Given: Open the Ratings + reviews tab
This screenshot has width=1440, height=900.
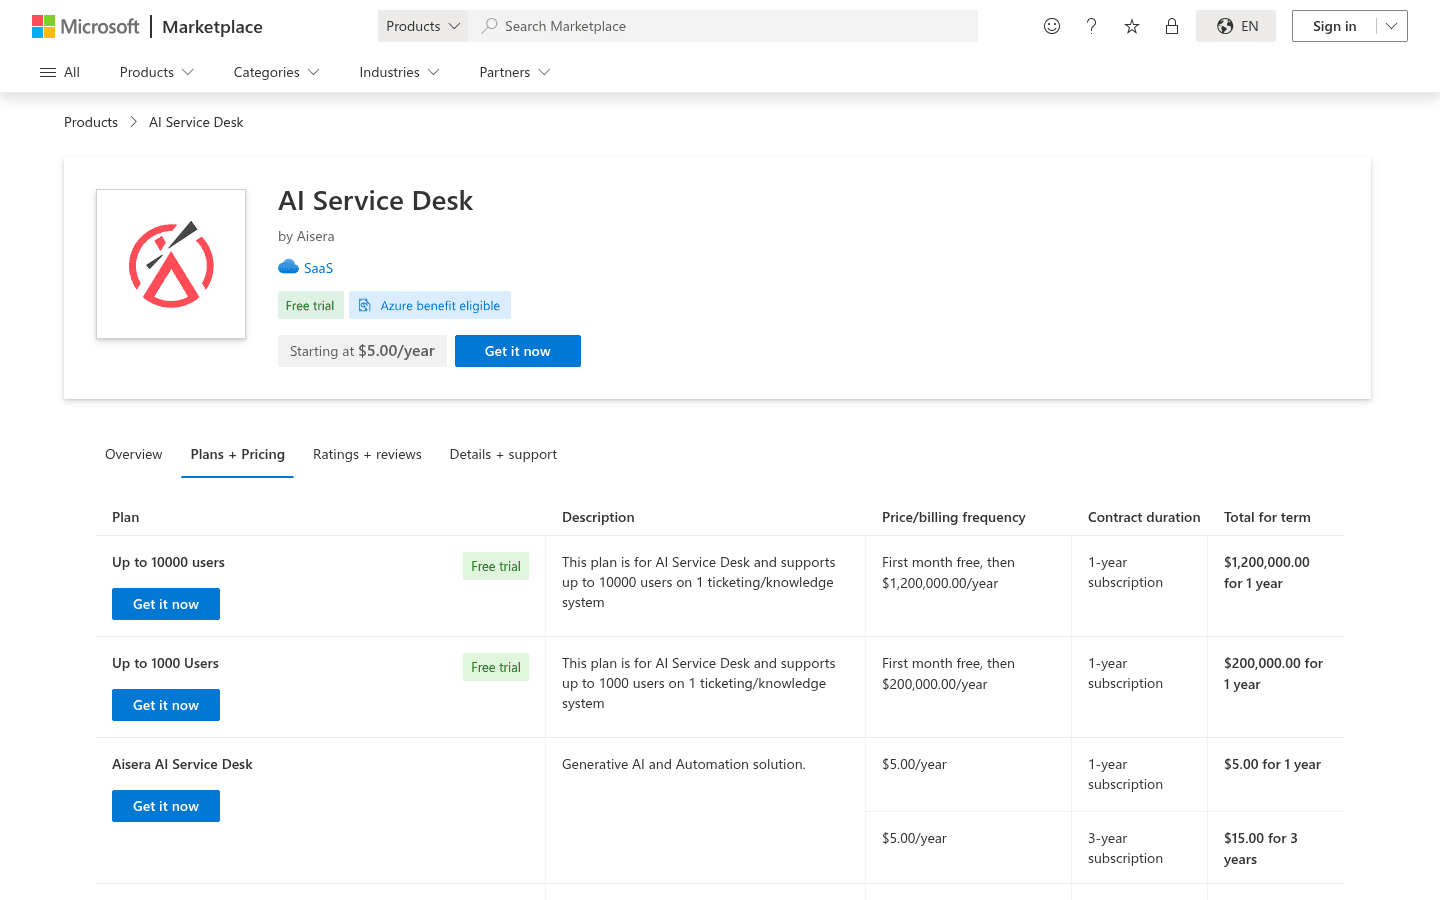Looking at the screenshot, I should click(367, 454).
